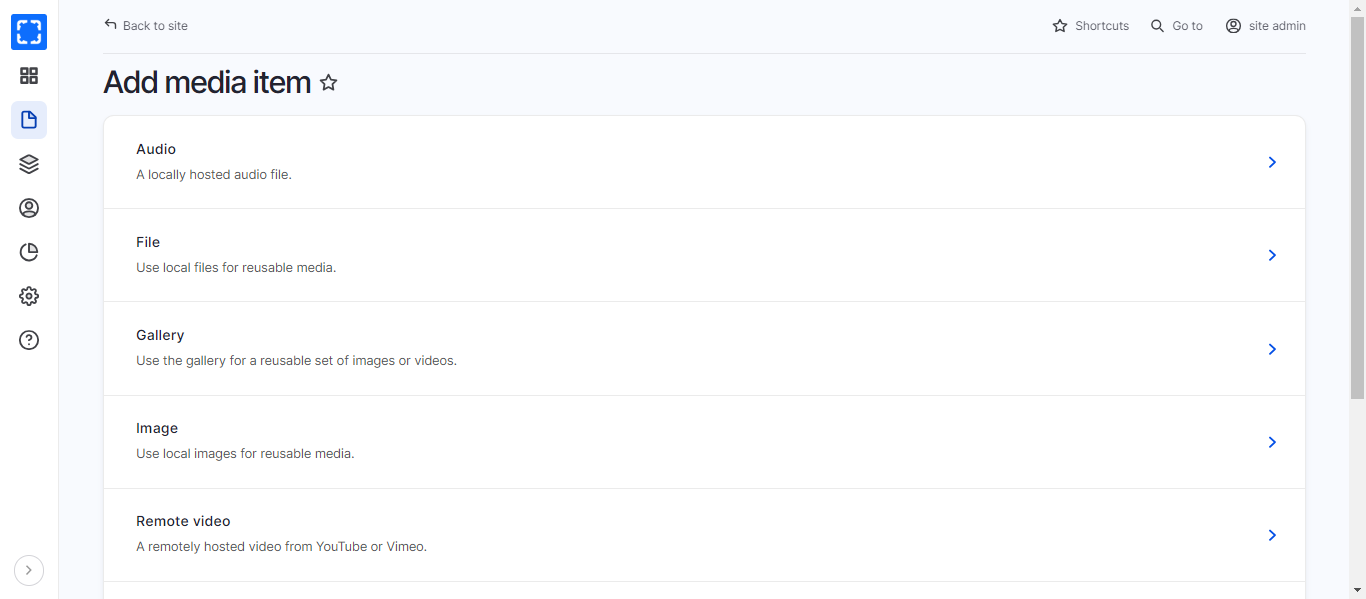1366x599 pixels.
Task: Add this page to shortcuts via star
Action: coord(328,83)
